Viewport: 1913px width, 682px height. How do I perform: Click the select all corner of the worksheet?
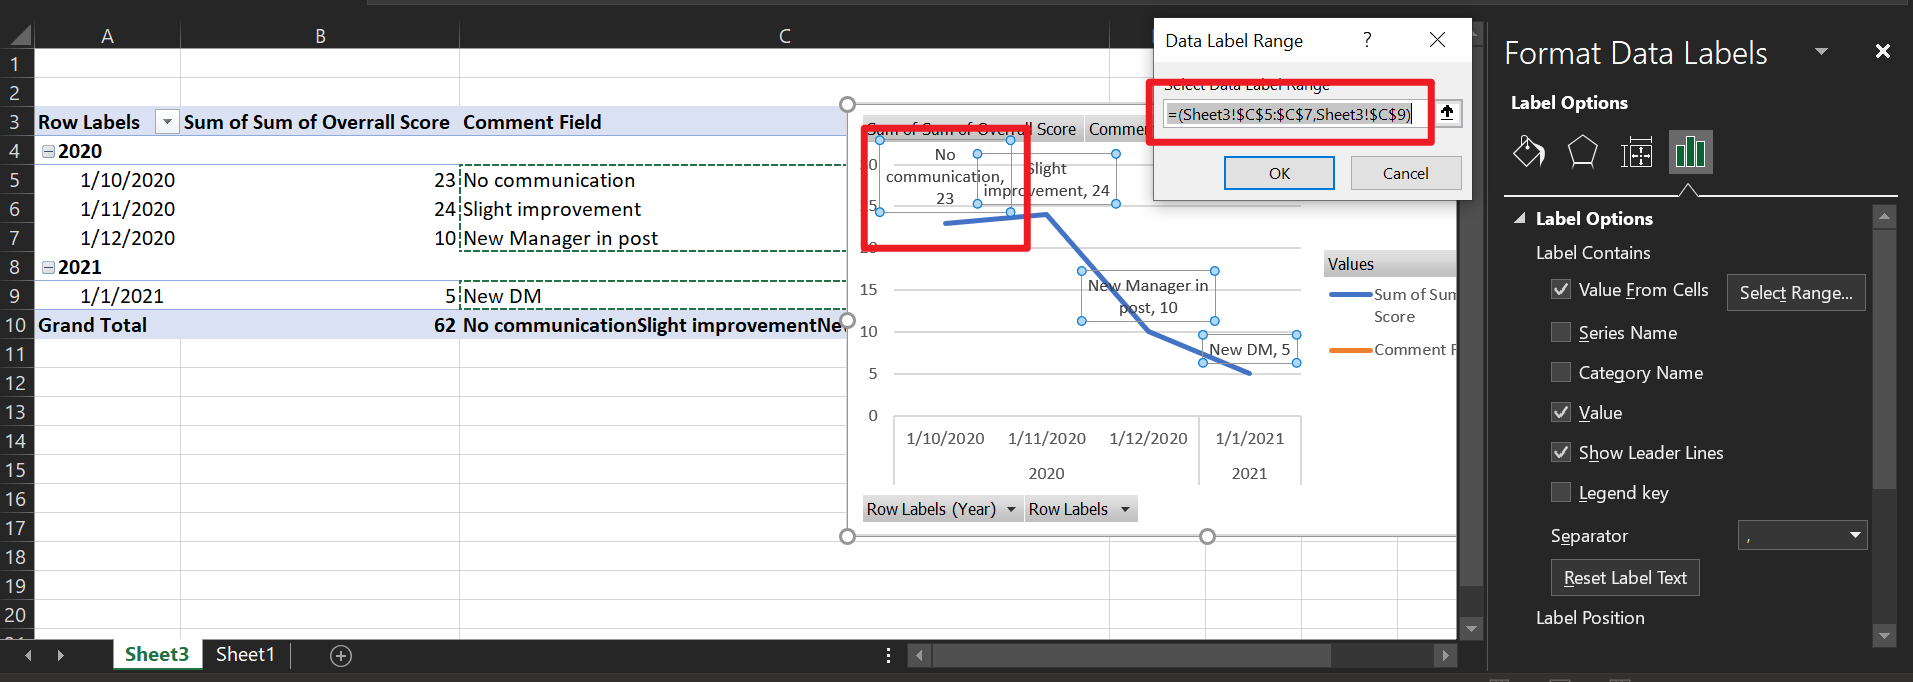coord(18,36)
